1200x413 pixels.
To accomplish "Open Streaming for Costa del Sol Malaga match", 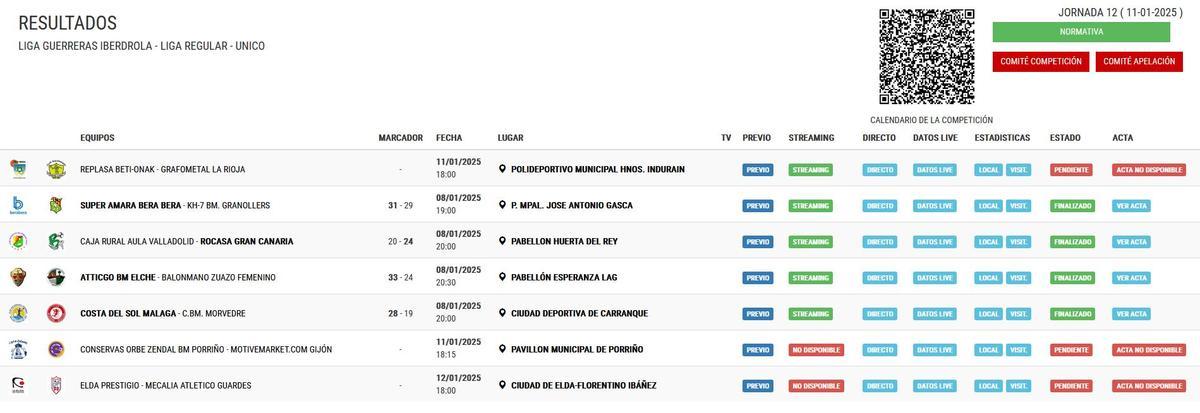I will [810, 314].
